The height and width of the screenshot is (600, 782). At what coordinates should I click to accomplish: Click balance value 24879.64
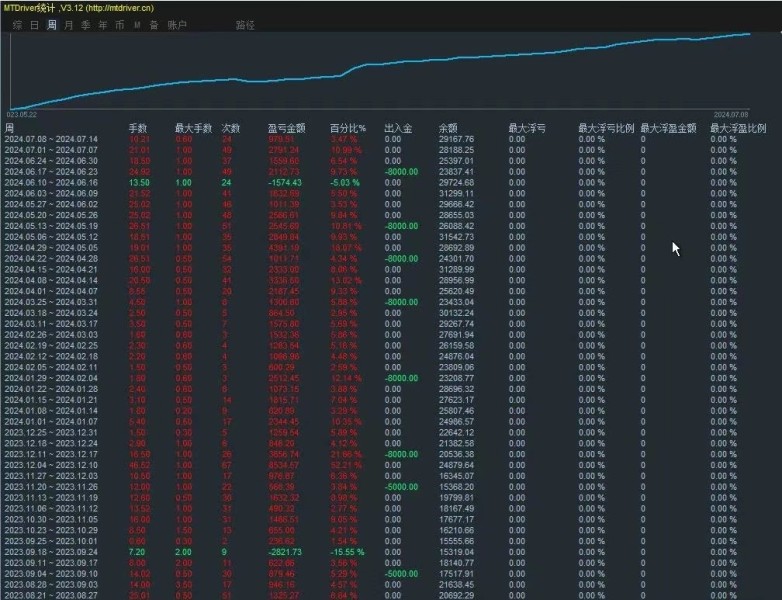coord(456,465)
